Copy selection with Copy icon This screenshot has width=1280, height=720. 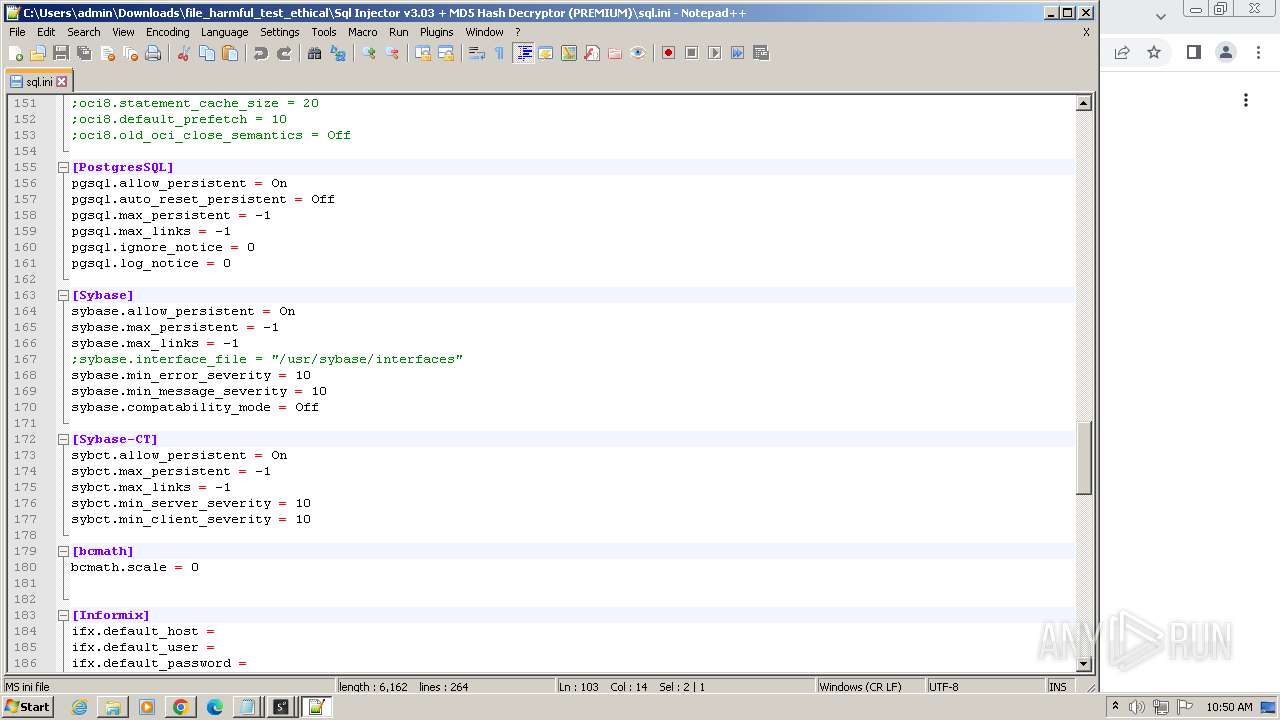click(x=207, y=53)
